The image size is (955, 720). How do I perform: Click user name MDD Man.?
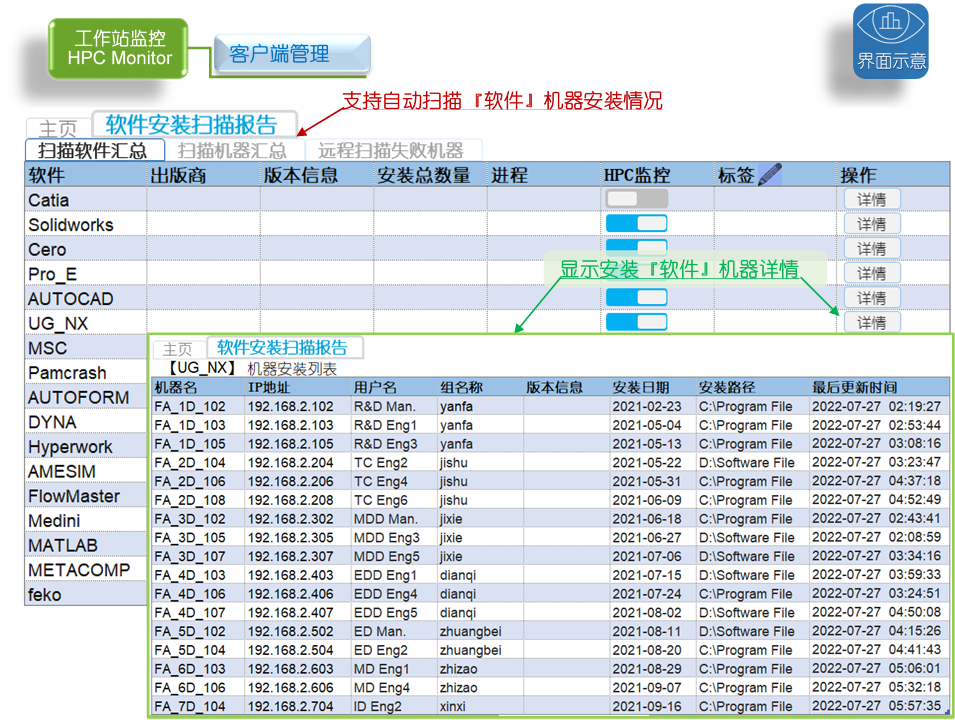tap(386, 519)
